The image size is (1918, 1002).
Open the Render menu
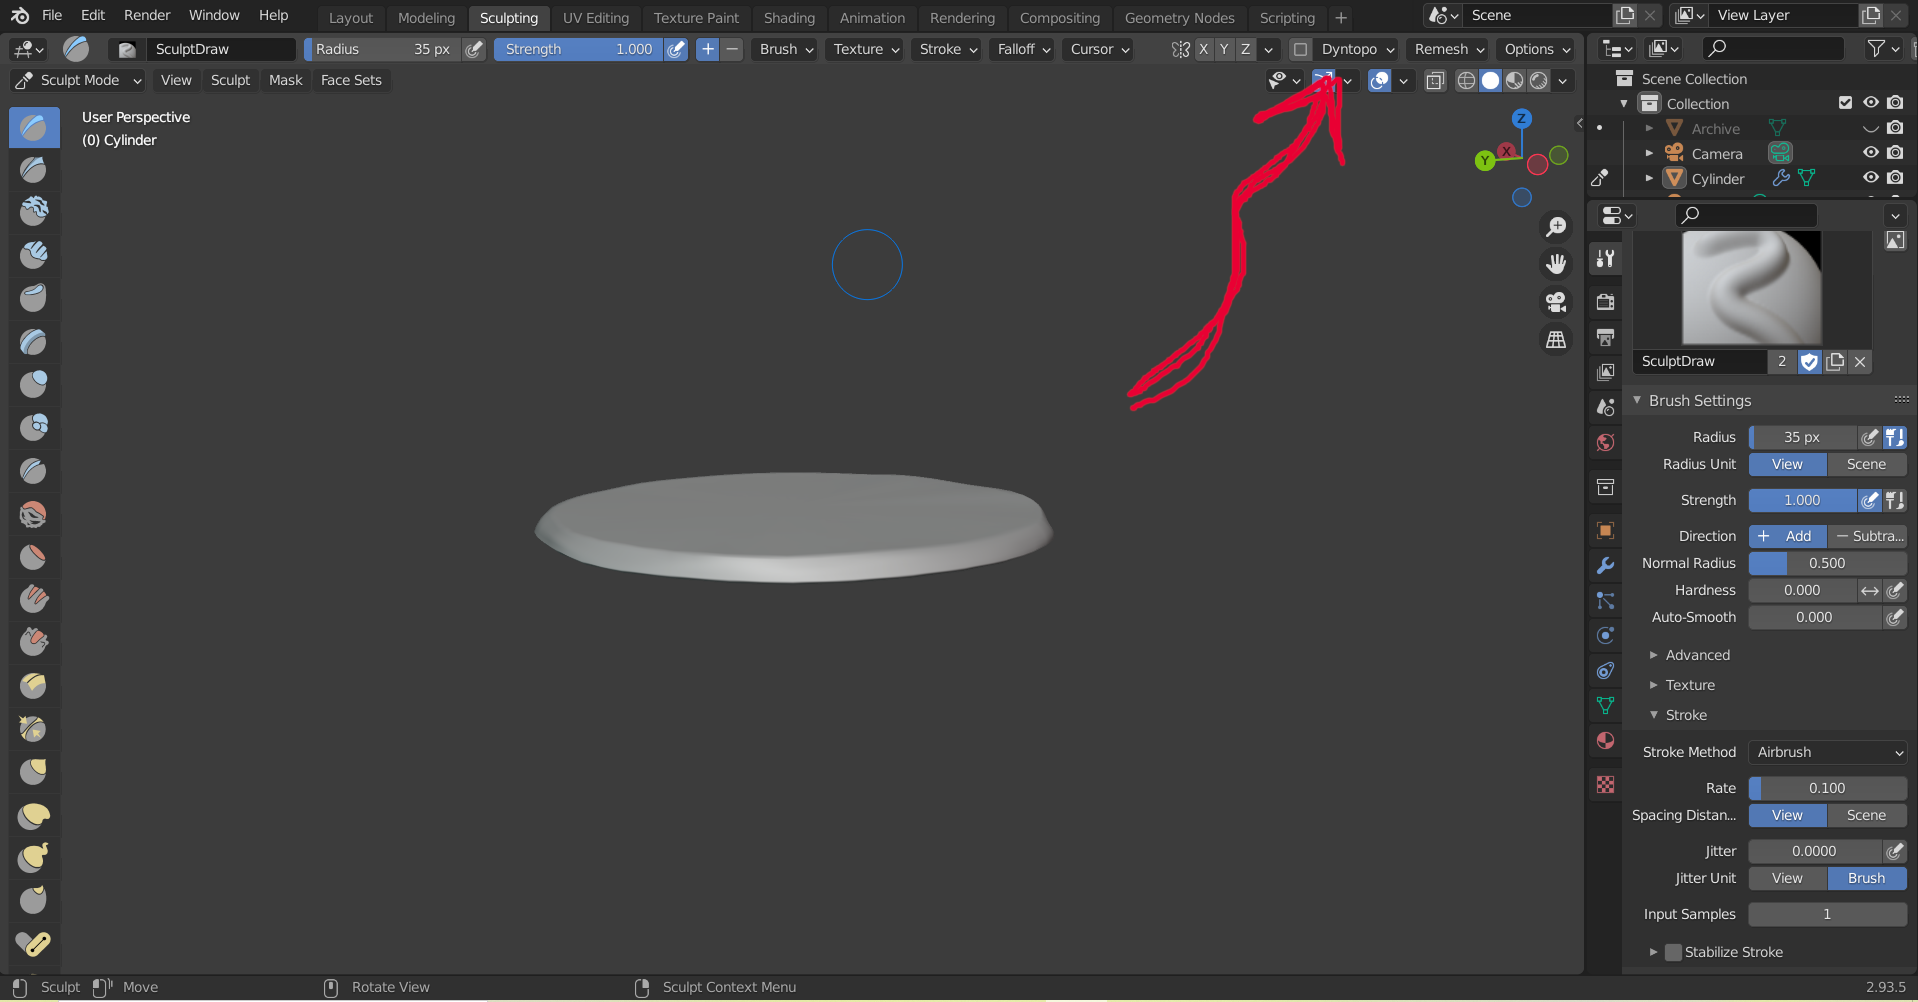(x=147, y=15)
